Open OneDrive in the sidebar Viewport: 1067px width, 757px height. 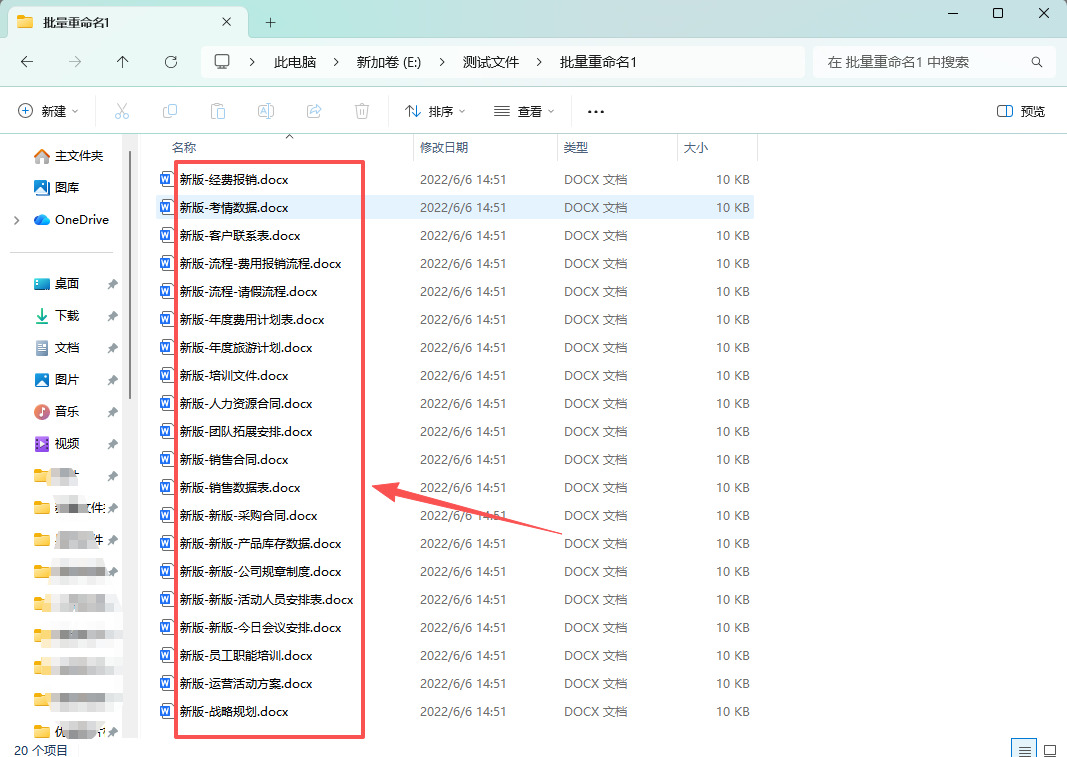pos(71,220)
